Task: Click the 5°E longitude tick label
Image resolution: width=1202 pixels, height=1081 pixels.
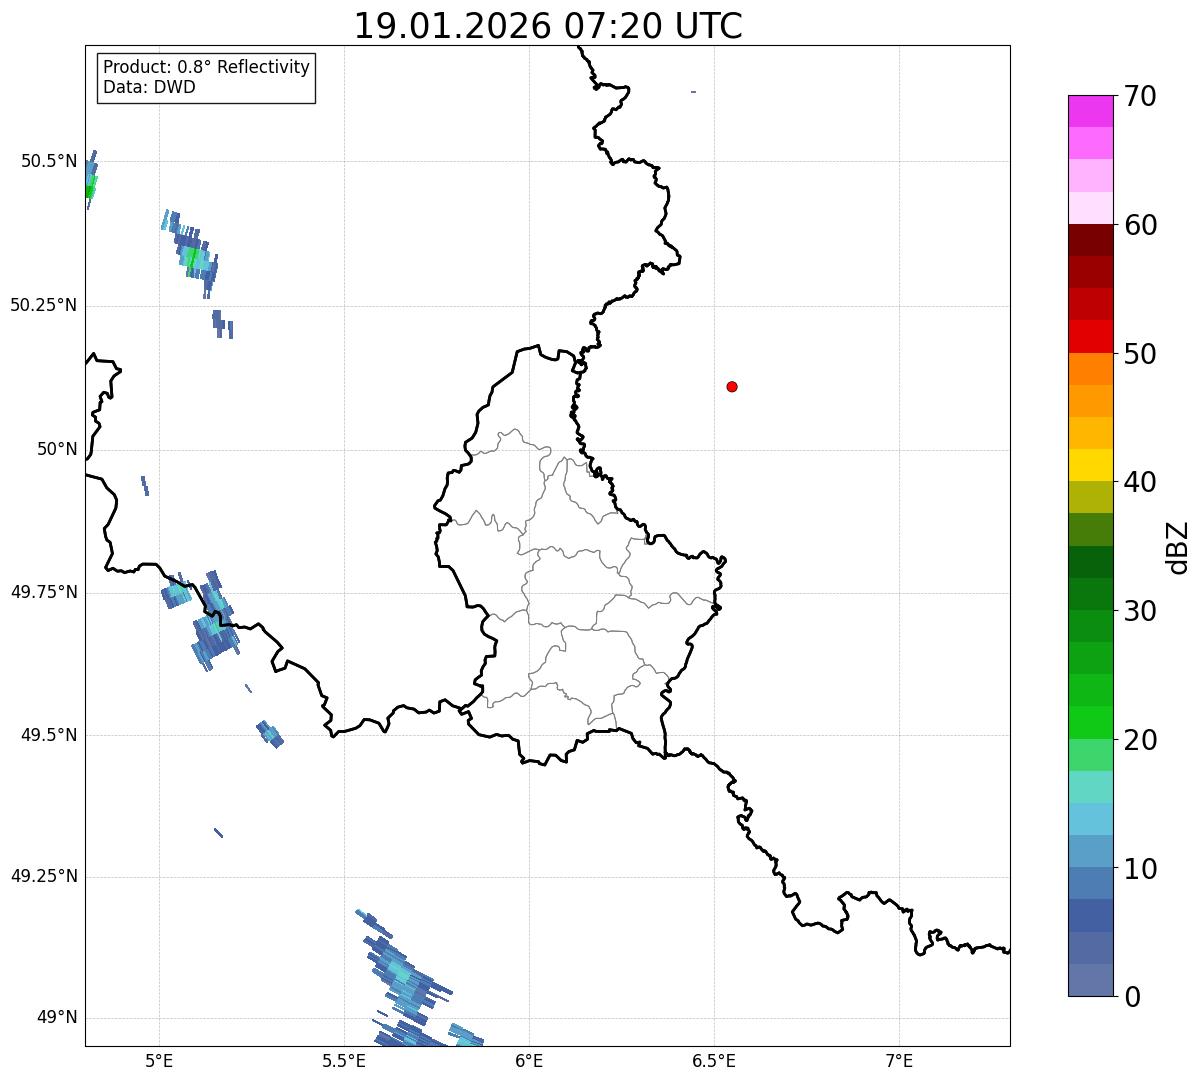Action: click(x=159, y=1060)
